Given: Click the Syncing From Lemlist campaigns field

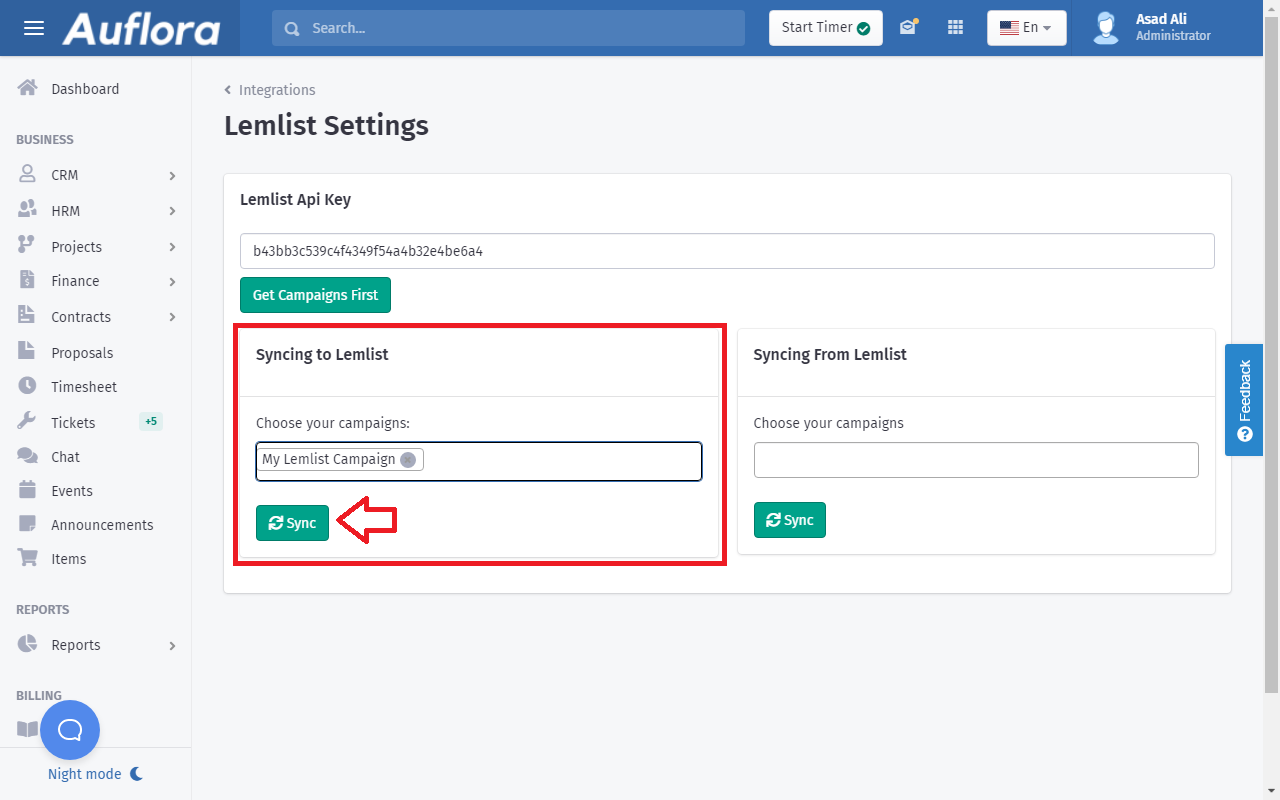Looking at the screenshot, I should click(975, 460).
